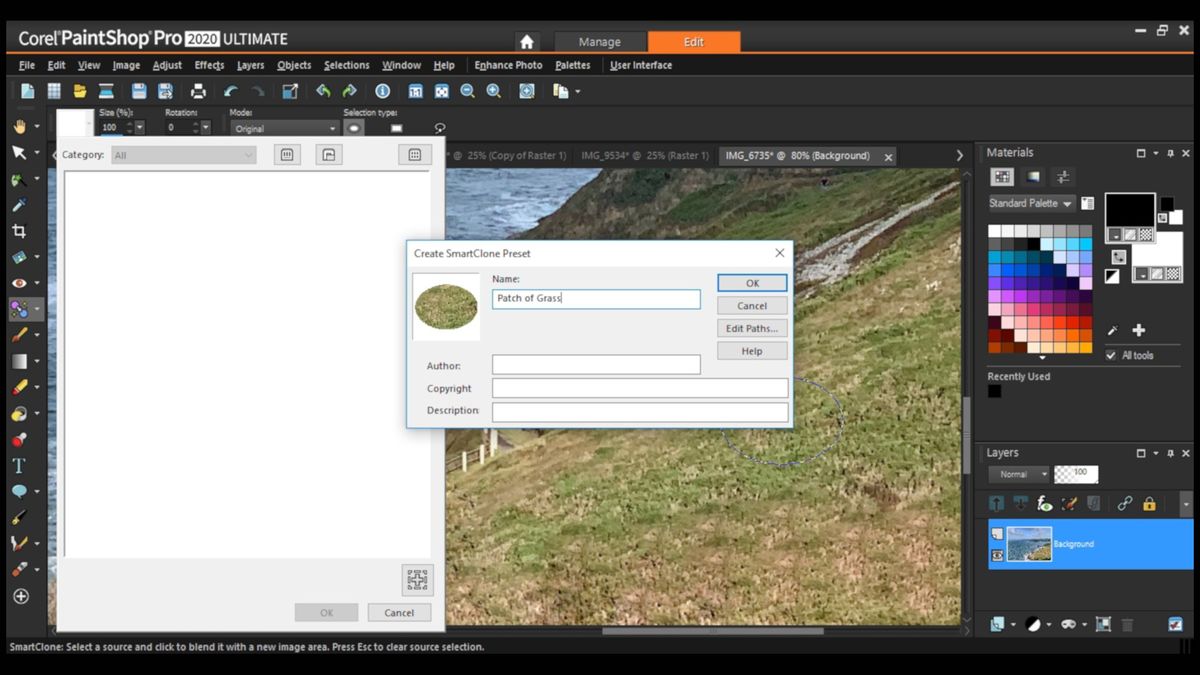Viewport: 1200px width, 675px height.
Task: Open the Effects menu
Action: click(x=209, y=65)
